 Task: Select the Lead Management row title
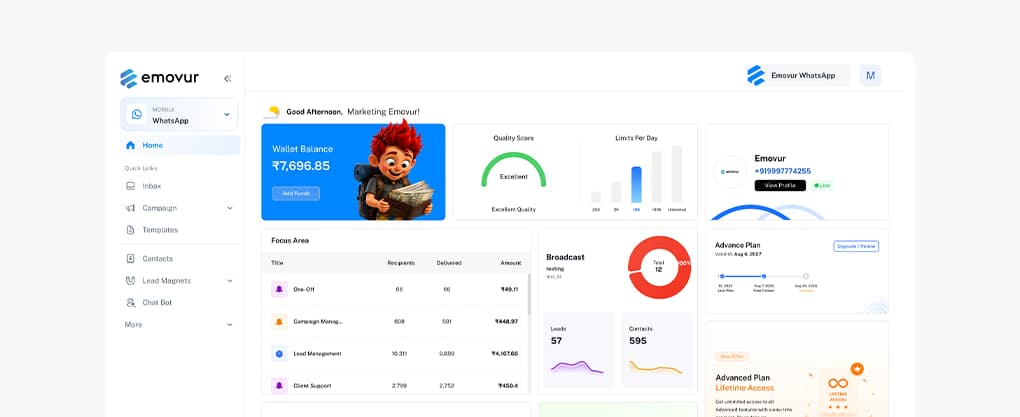tap(317, 354)
